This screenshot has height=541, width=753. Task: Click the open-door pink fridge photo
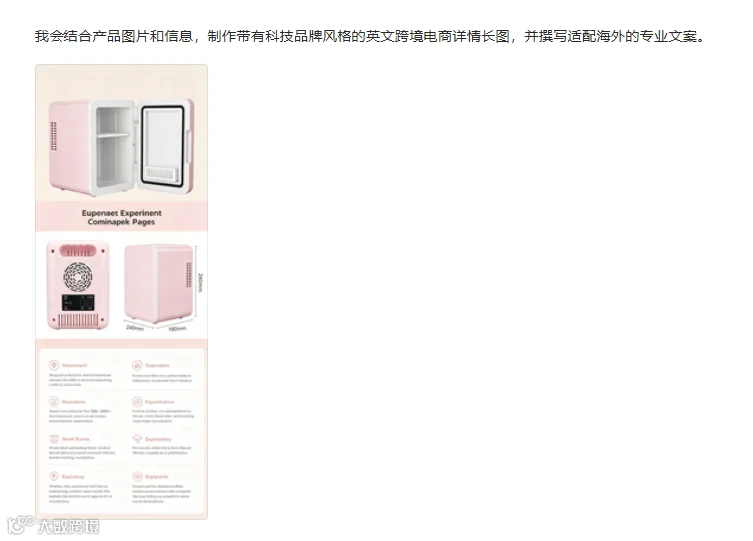[121, 147]
